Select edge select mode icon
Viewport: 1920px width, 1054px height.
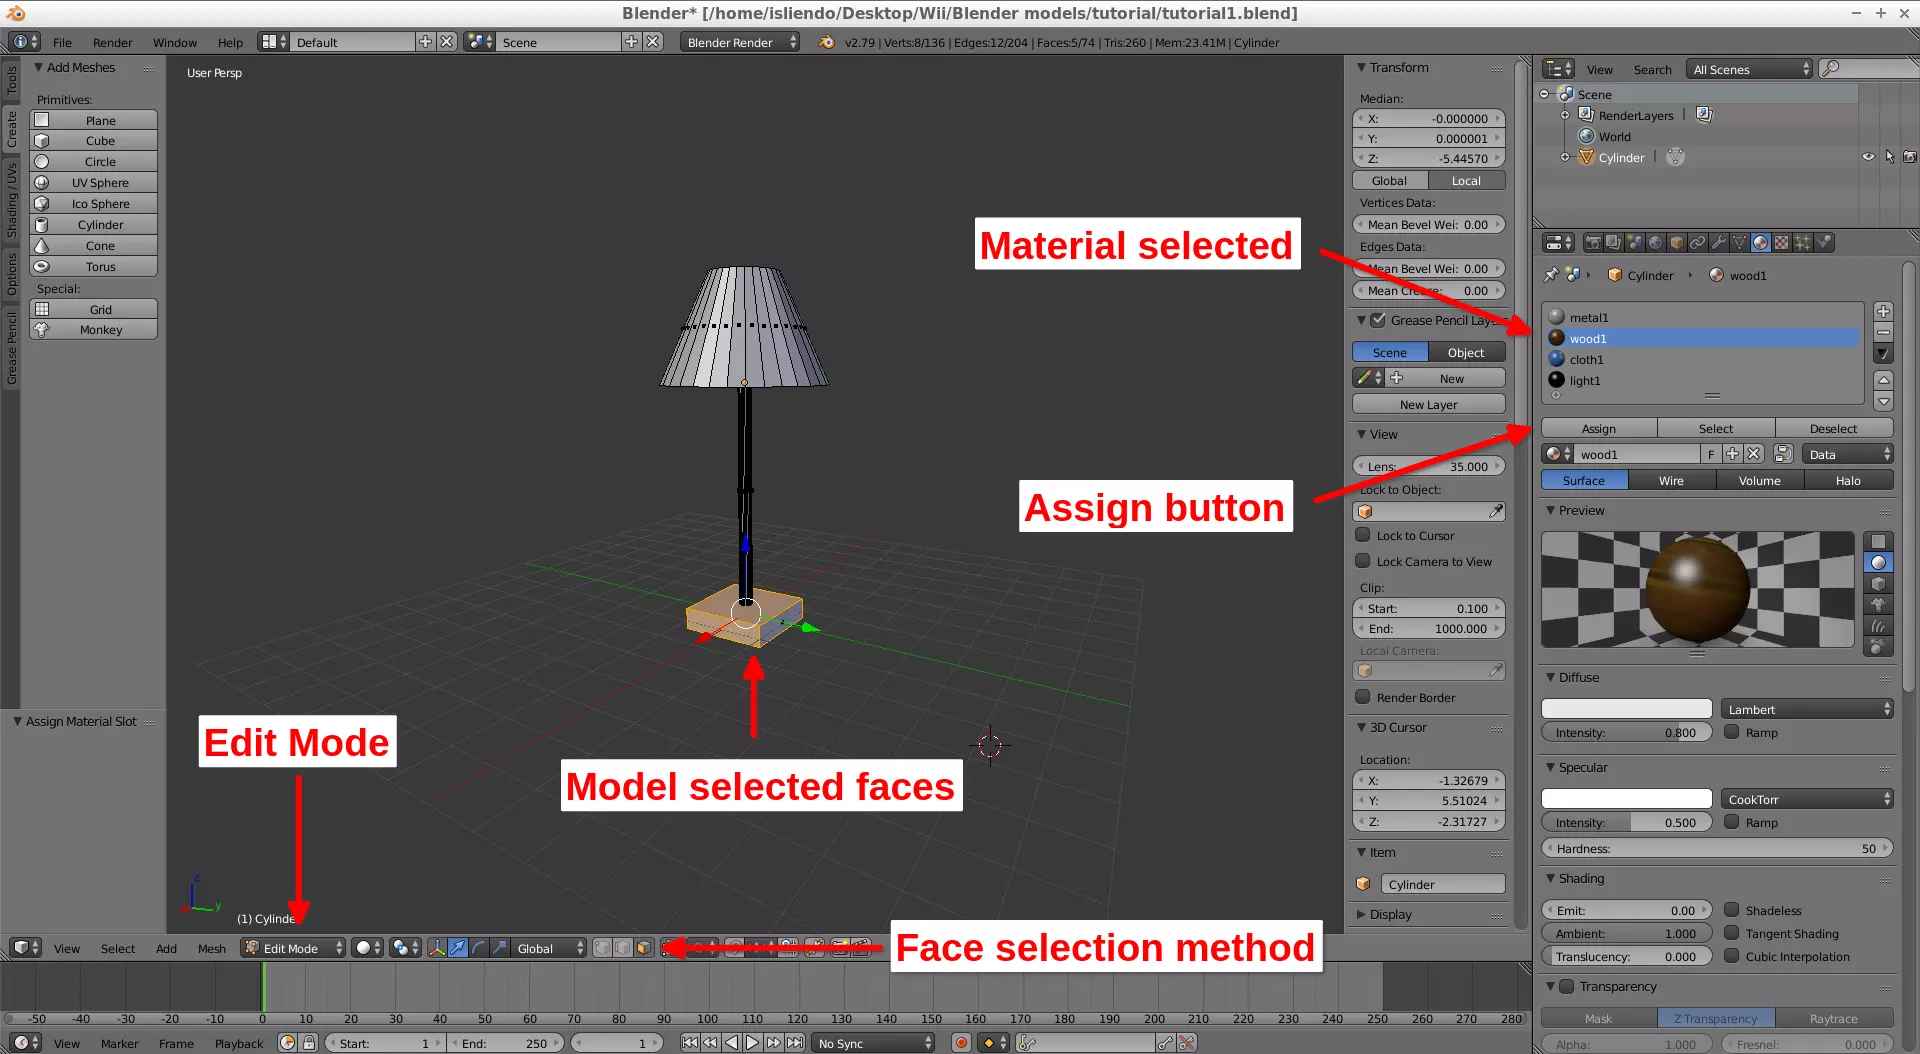click(623, 948)
